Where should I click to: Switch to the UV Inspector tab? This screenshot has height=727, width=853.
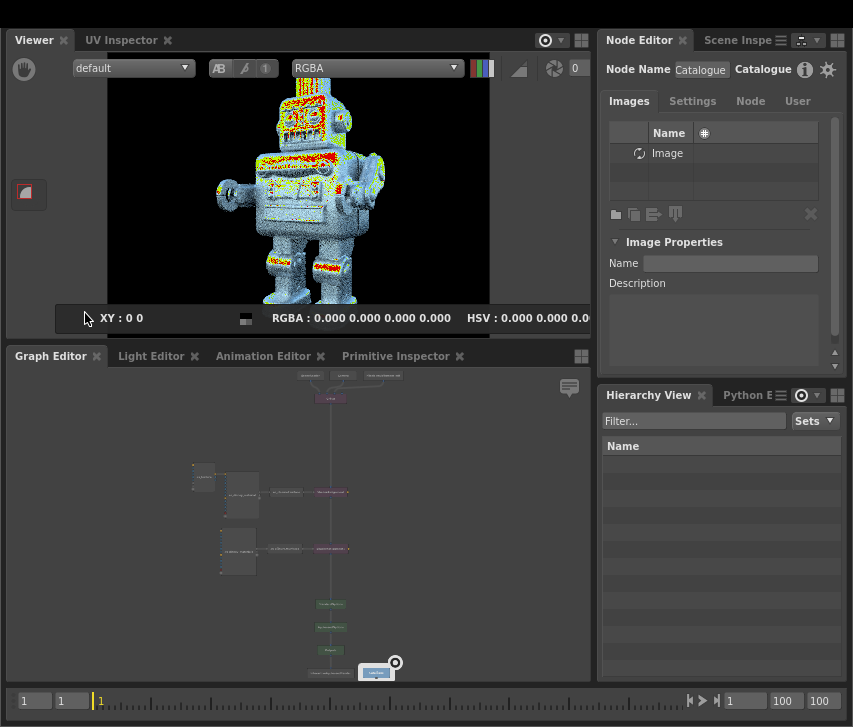click(121, 40)
